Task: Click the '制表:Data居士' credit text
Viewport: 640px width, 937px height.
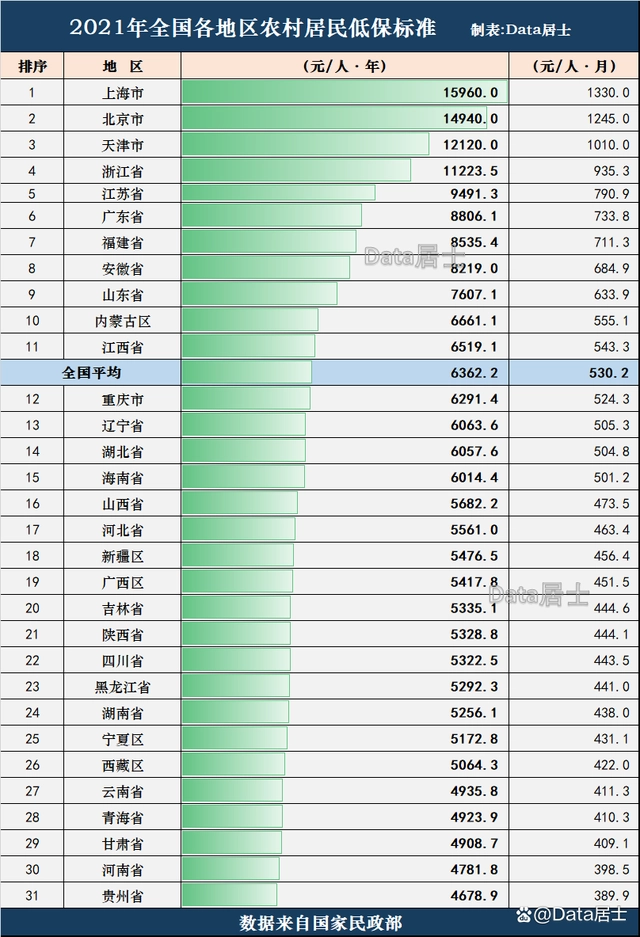Action: 520,30
